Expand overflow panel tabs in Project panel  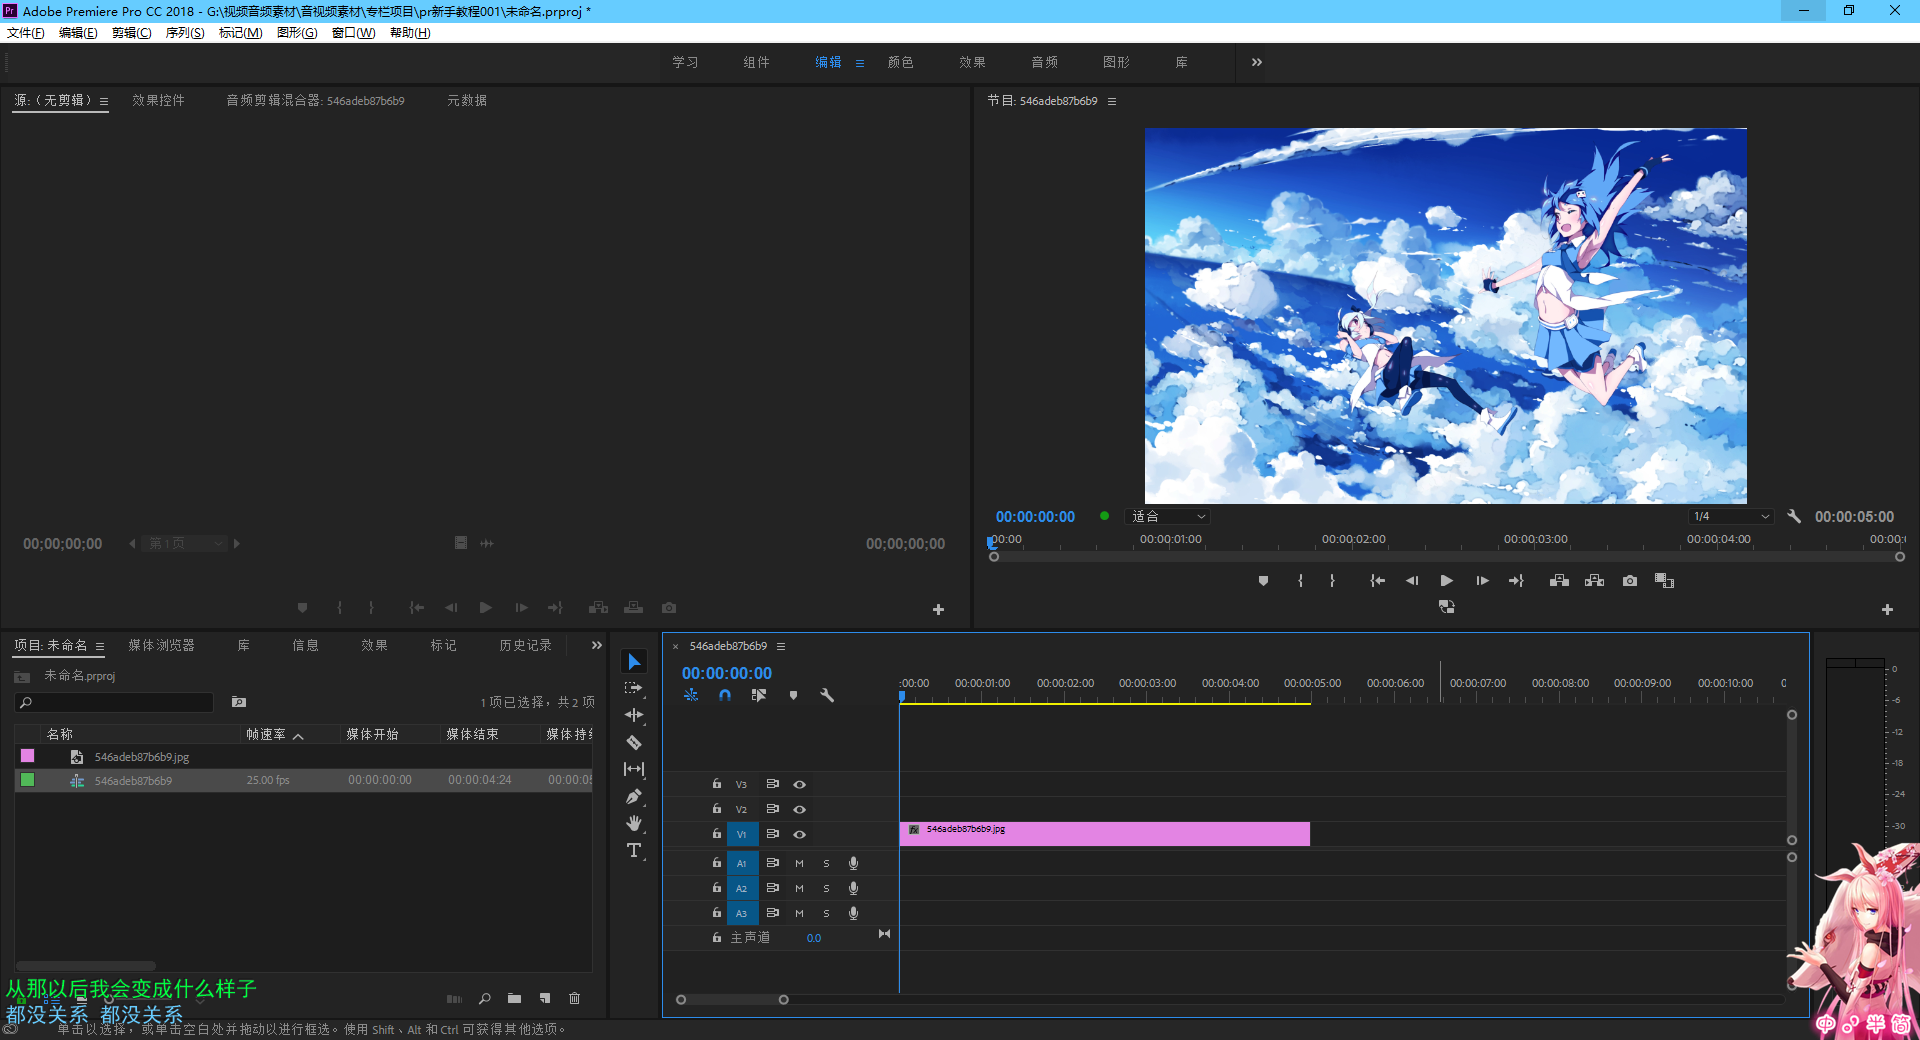[597, 646]
